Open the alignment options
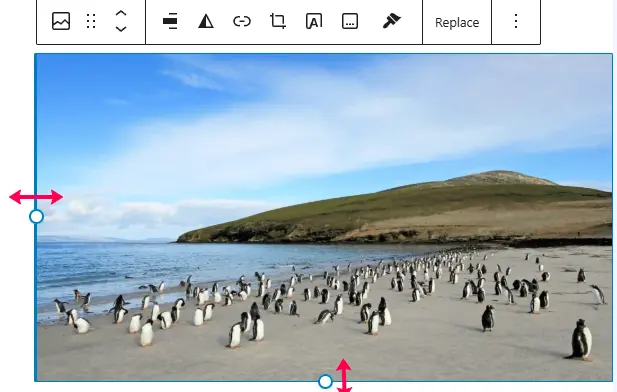Image resolution: width=617 pixels, height=392 pixels. 170,21
